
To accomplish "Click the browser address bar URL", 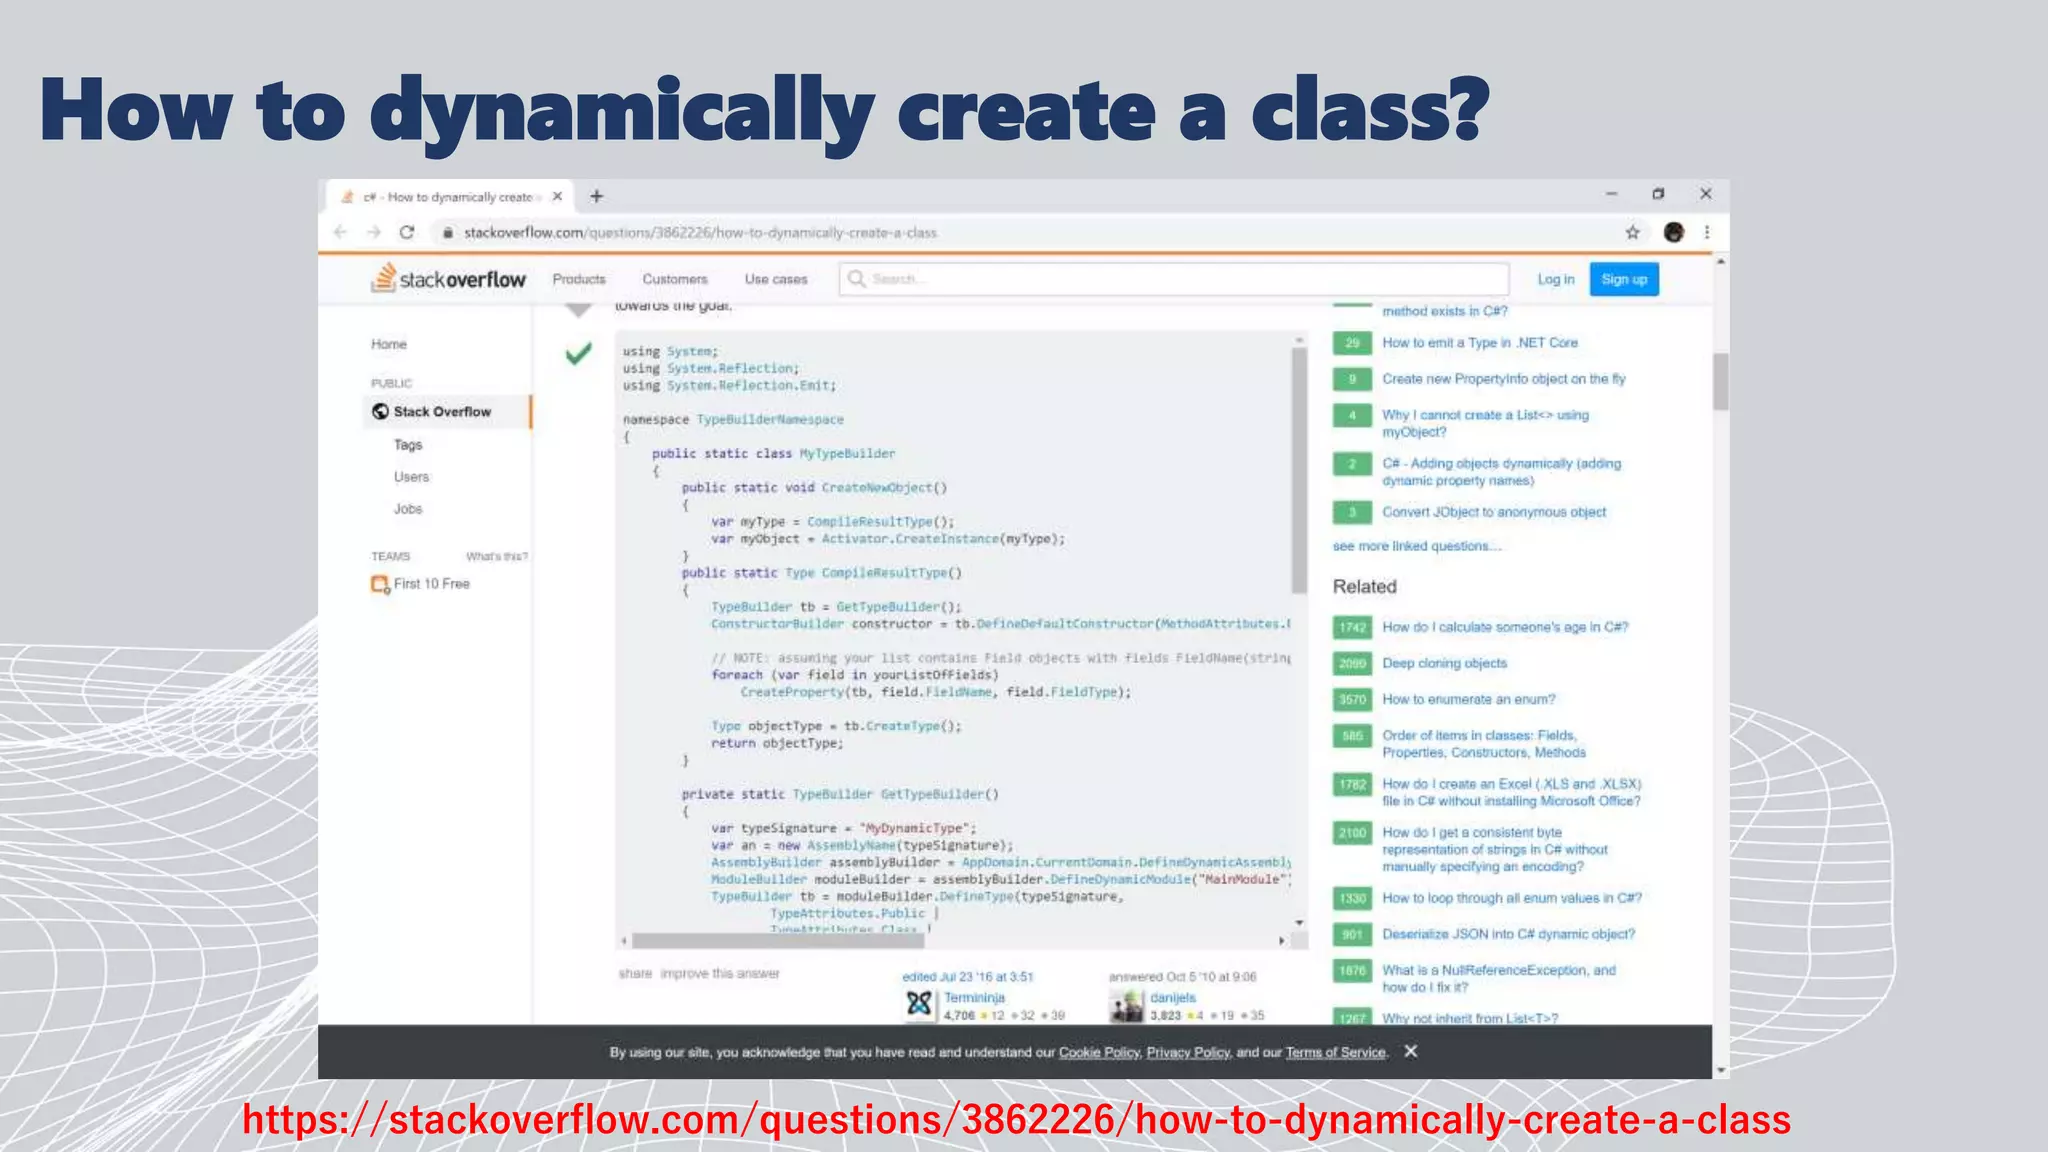I will pos(700,232).
